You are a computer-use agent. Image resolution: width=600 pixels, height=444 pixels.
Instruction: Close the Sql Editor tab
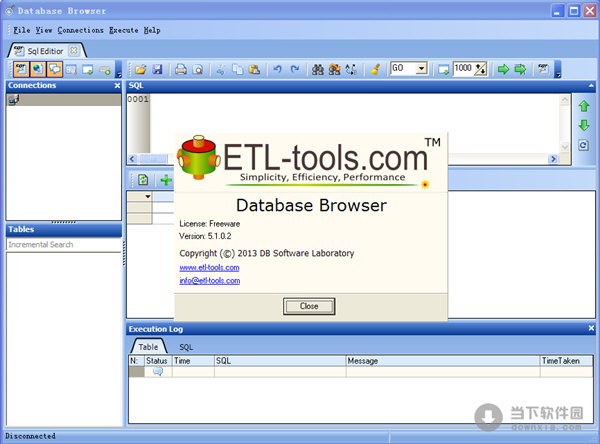click(73, 51)
